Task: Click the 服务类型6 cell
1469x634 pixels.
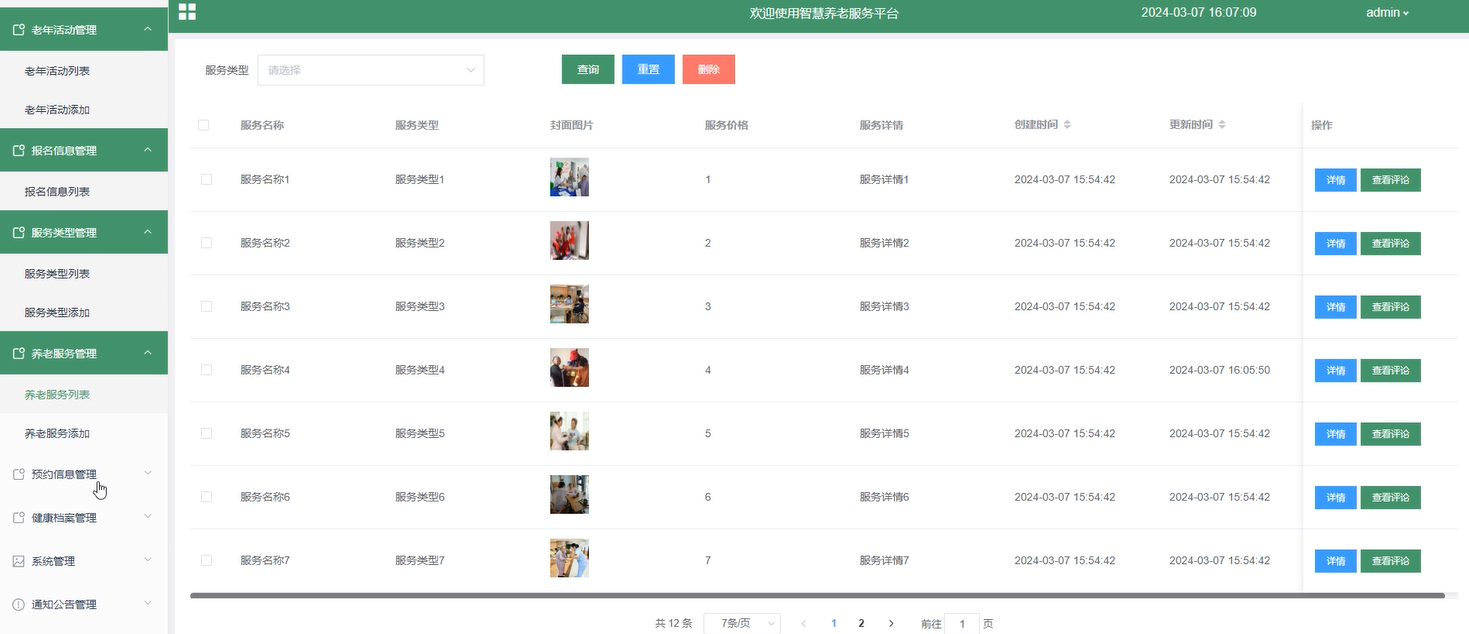Action: [420, 497]
